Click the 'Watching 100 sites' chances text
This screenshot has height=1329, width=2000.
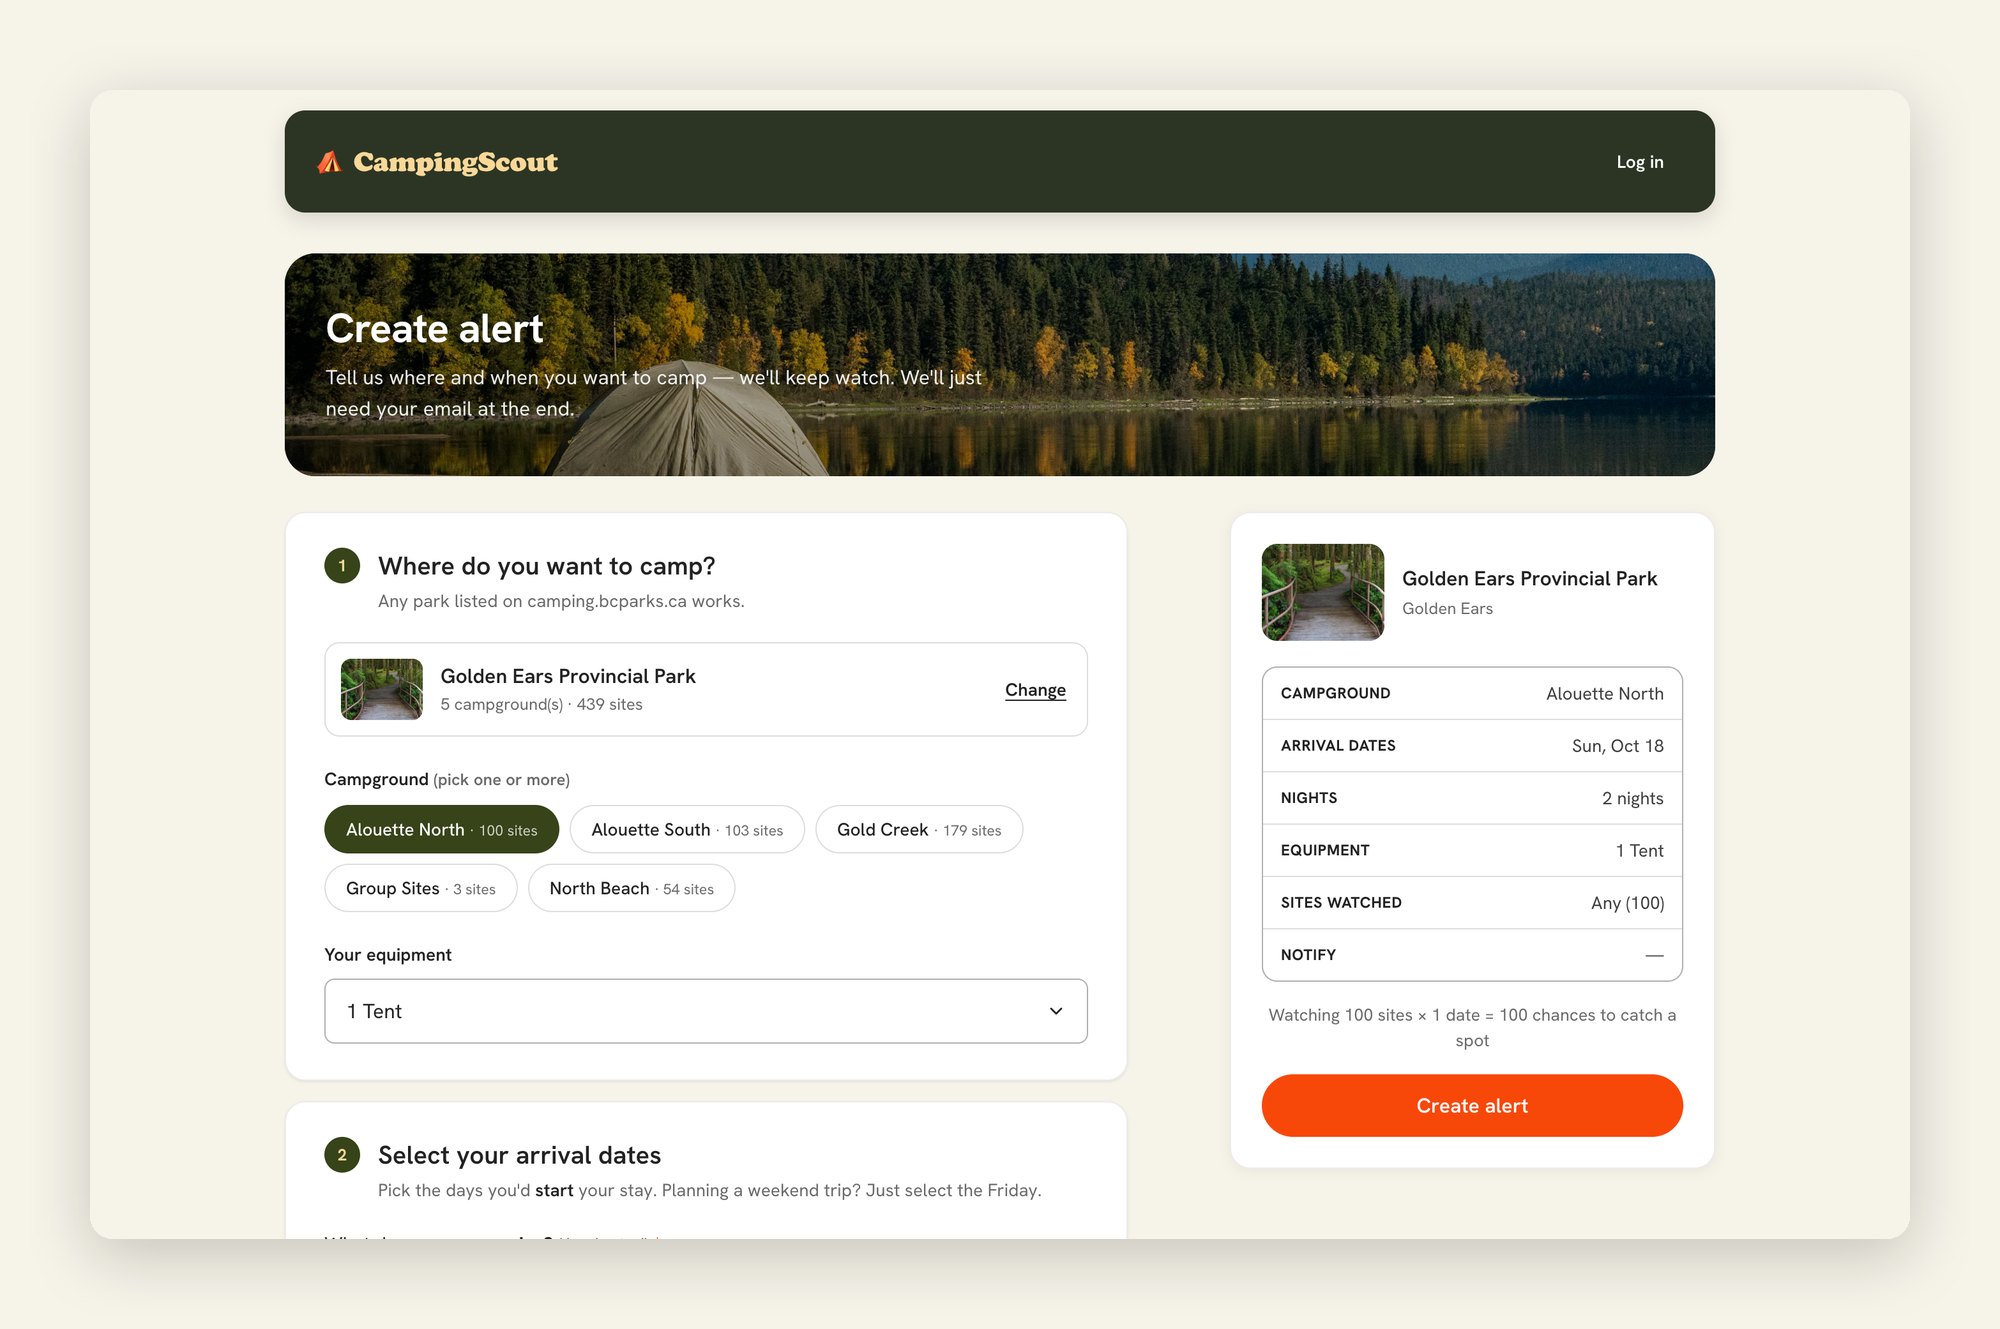[1472, 1027]
